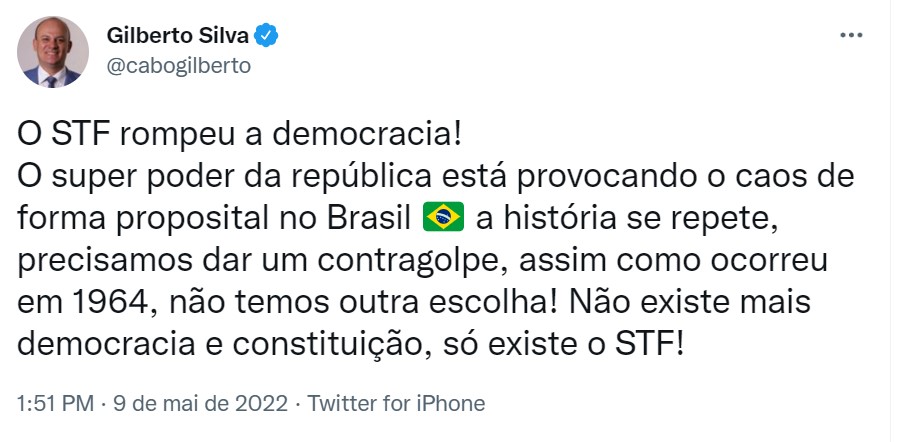Open Gilberto Silva's profile picture
Image resolution: width=919 pixels, height=442 pixels.
[53, 52]
